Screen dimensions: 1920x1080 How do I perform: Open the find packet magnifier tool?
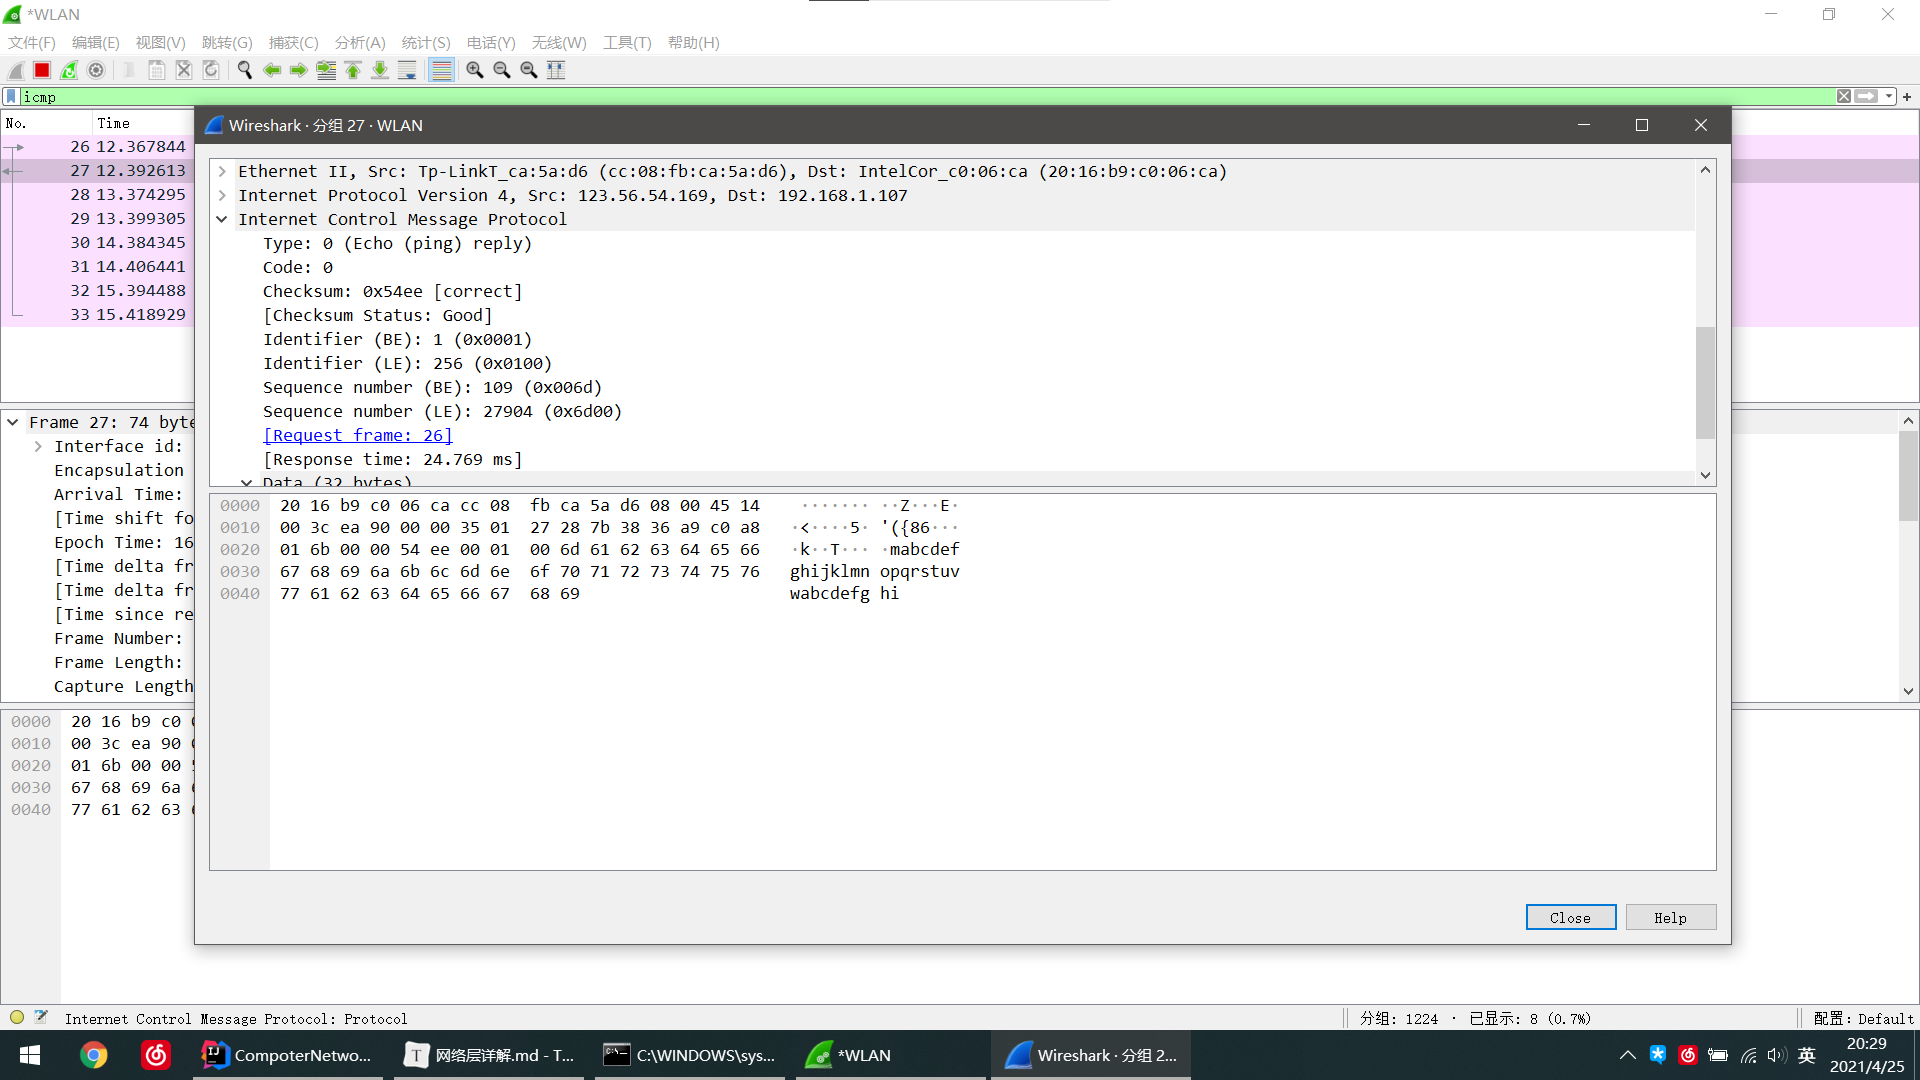[245, 70]
